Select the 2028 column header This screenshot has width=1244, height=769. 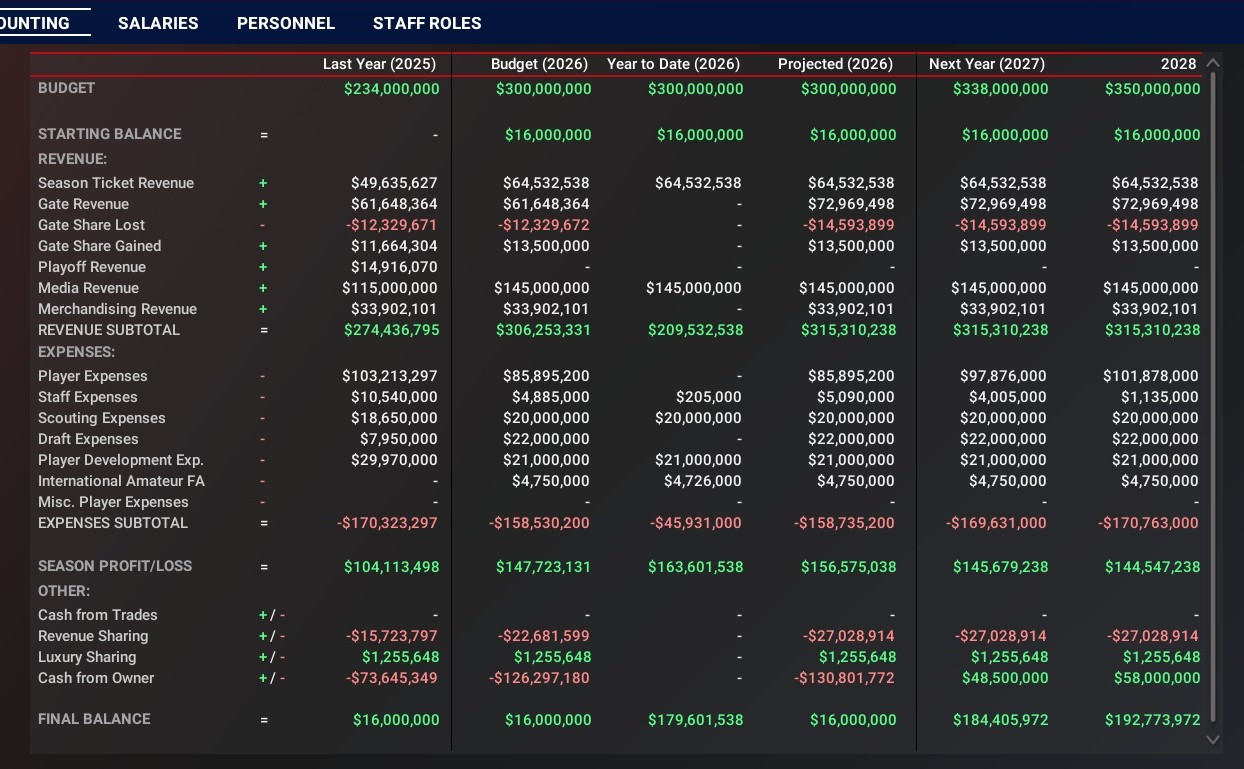(x=1178, y=64)
